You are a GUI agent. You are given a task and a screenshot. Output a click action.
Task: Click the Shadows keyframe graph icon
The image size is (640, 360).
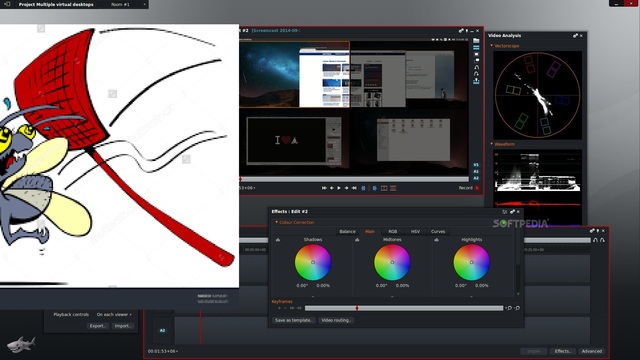[x=278, y=240]
